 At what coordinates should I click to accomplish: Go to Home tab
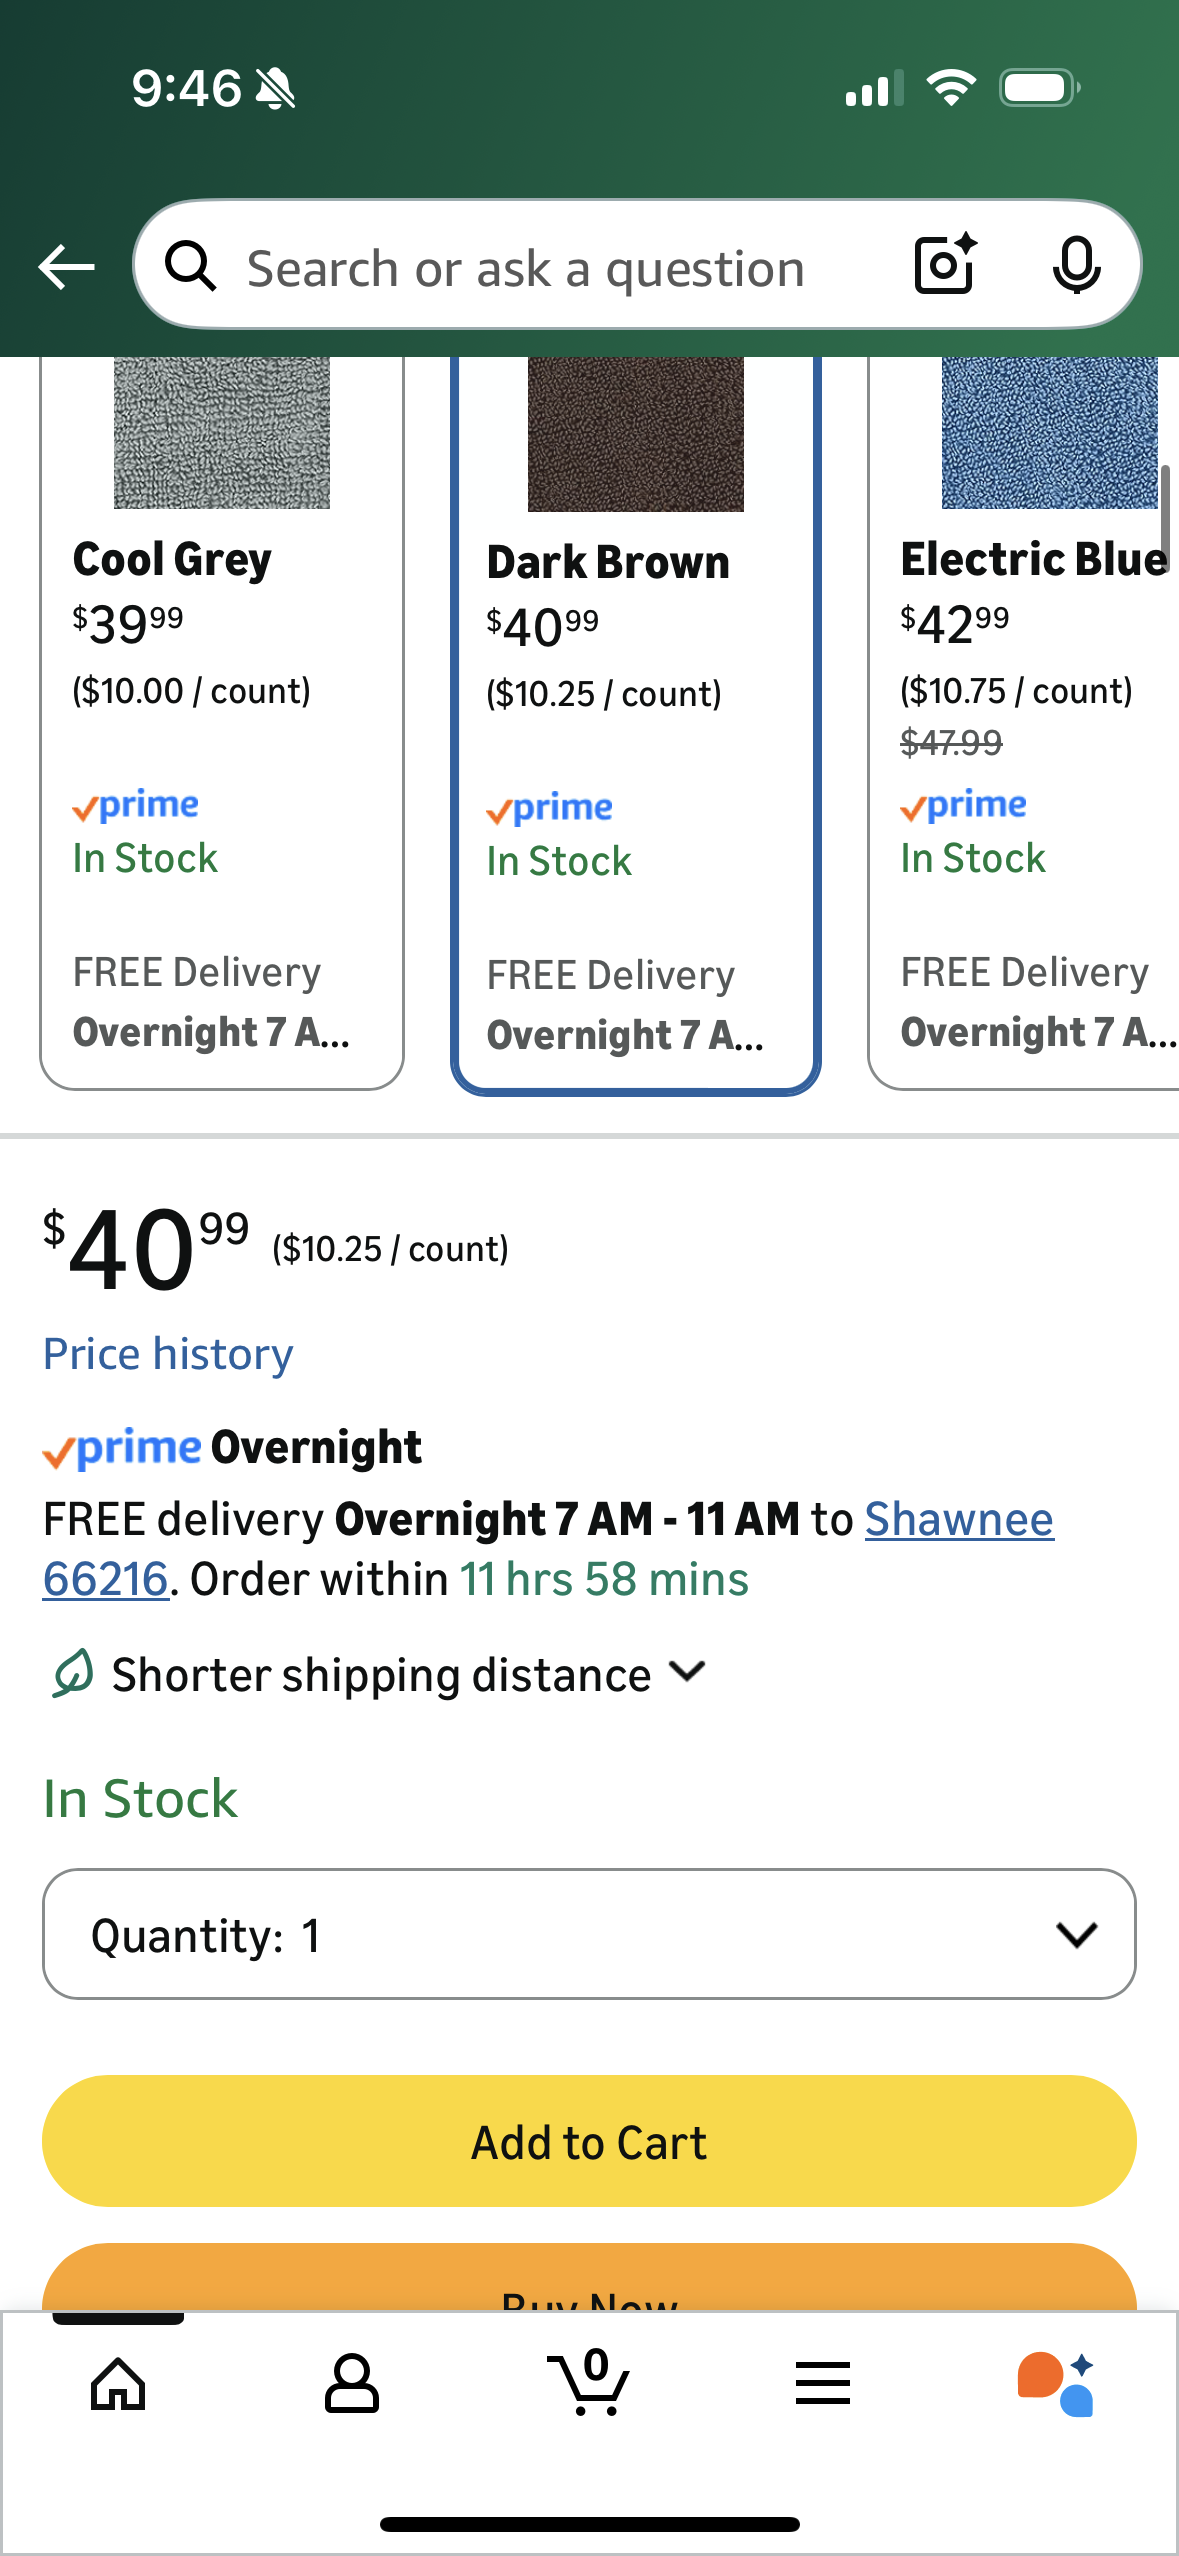coord(118,2384)
